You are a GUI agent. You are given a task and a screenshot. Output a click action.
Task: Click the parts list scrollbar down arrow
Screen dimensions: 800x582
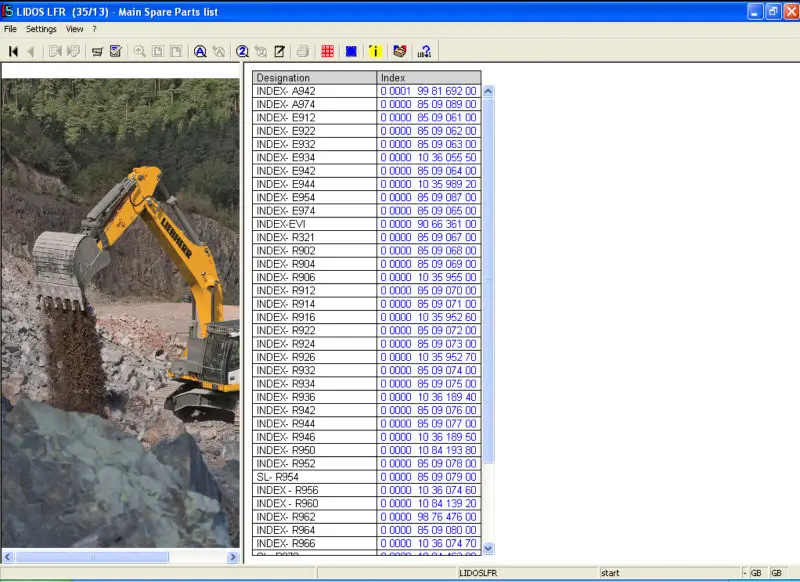(x=488, y=548)
